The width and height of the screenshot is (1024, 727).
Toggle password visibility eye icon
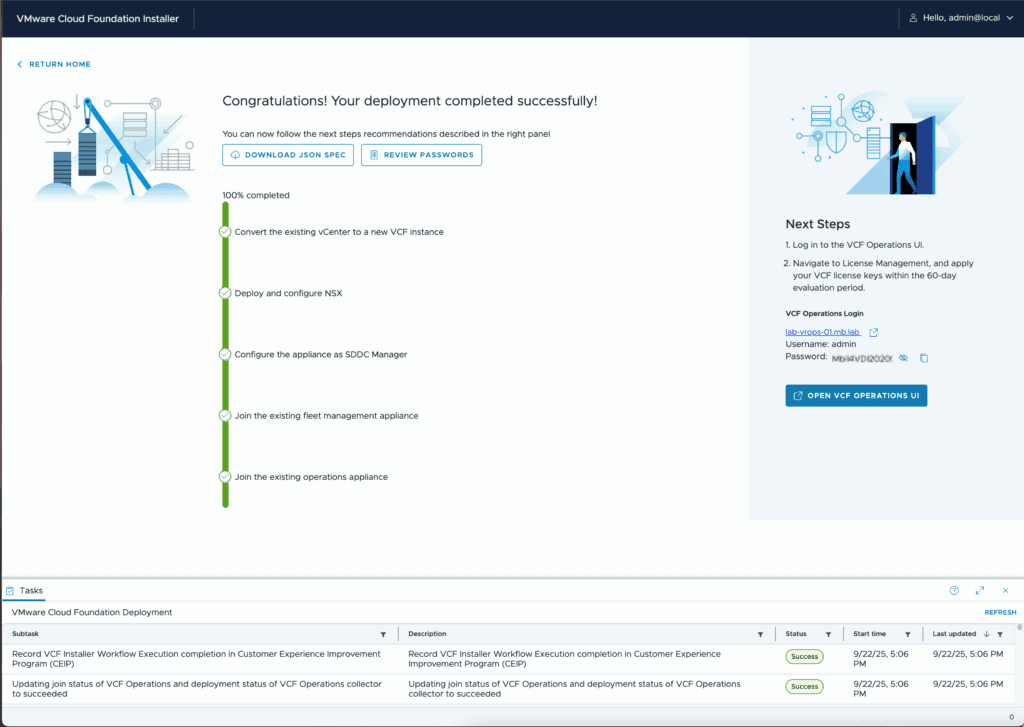(903, 358)
